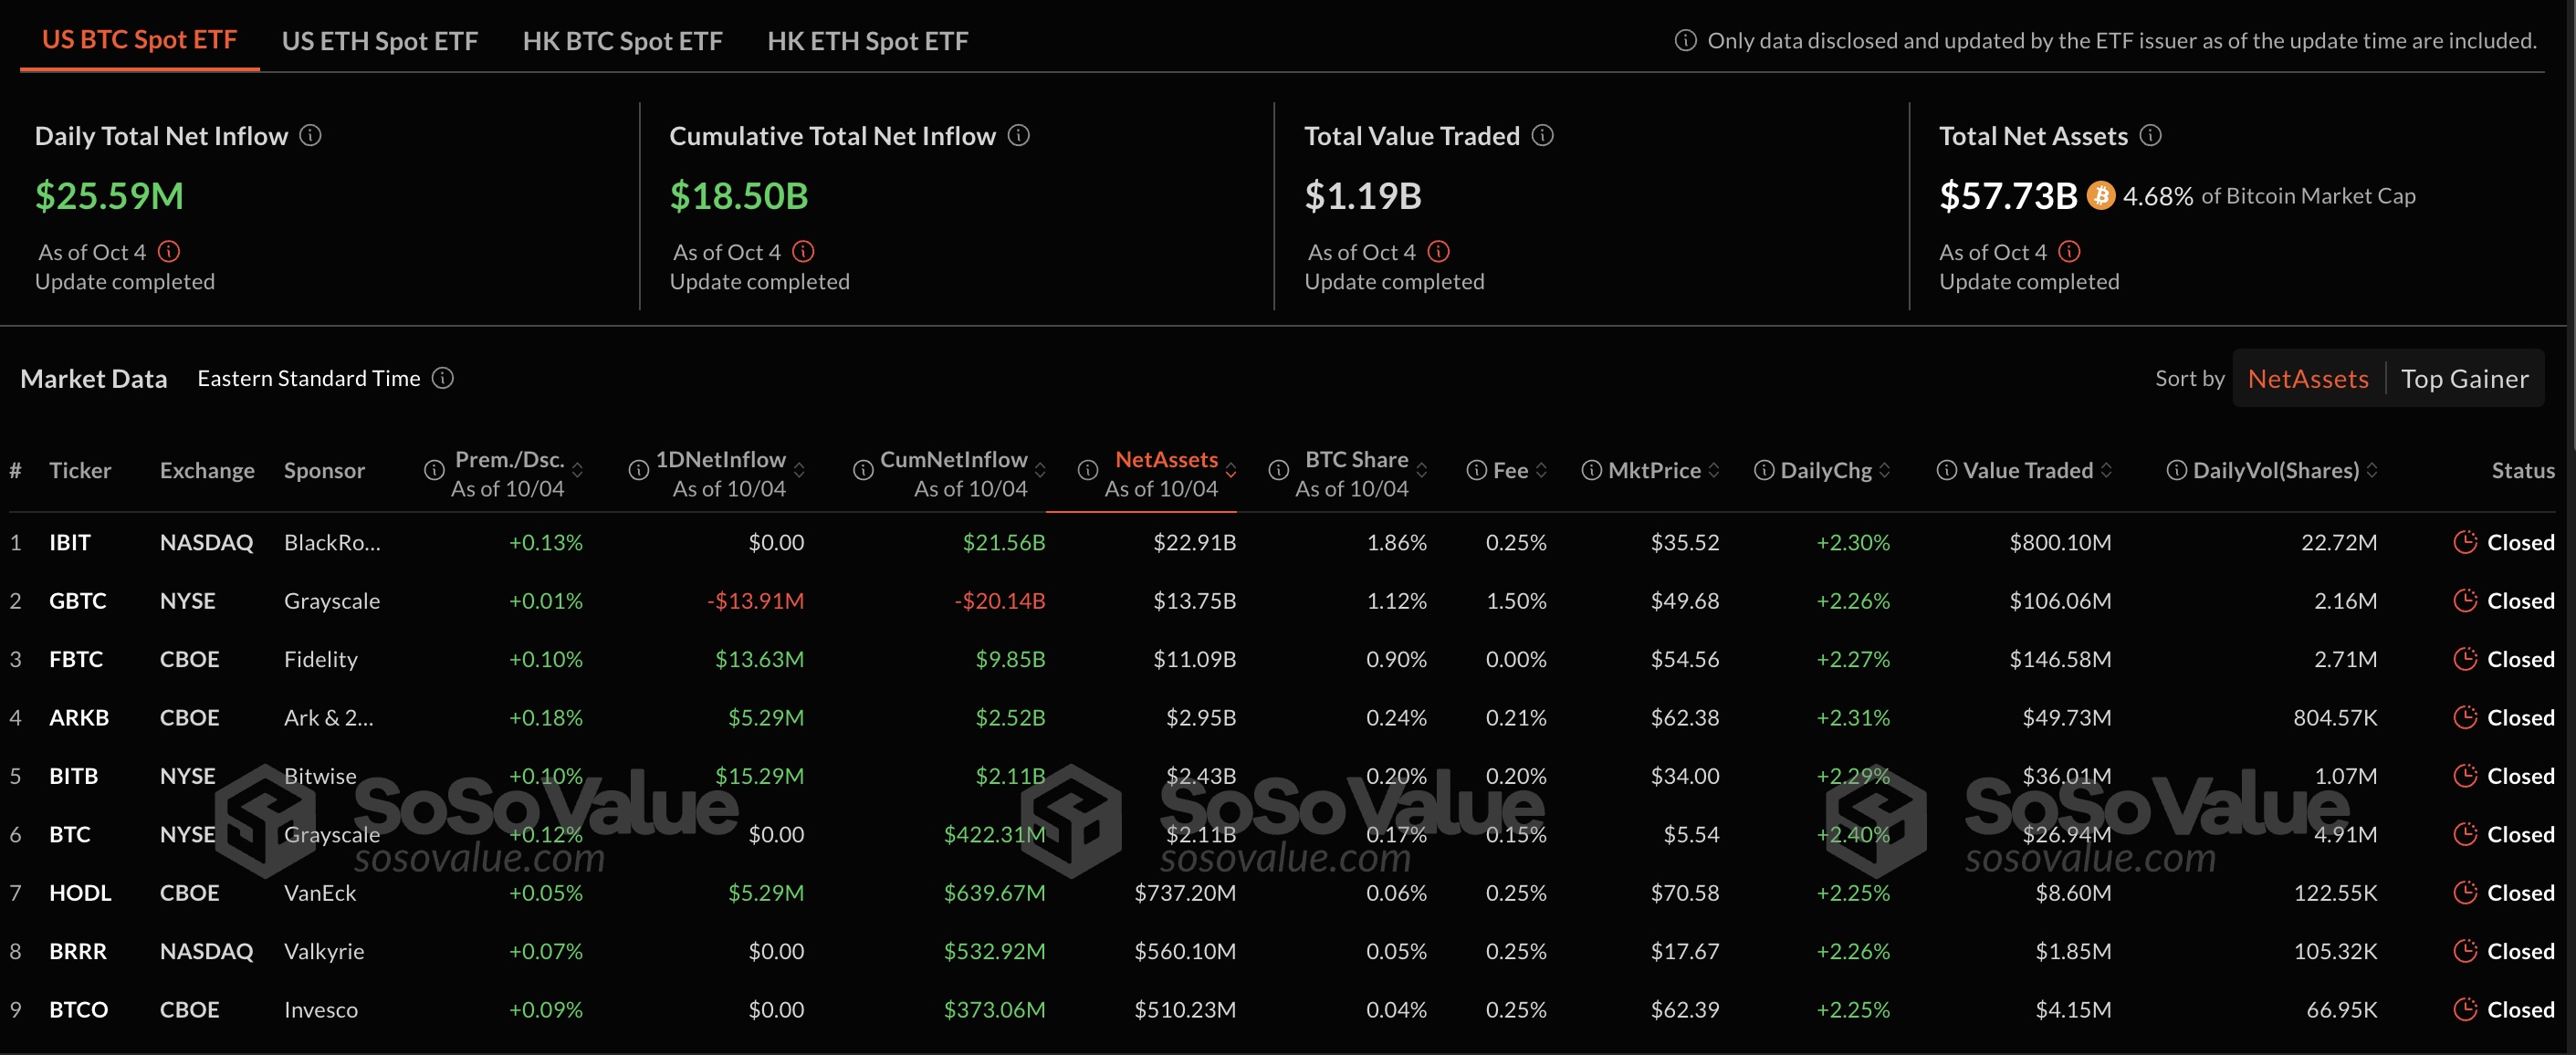This screenshot has height=1055, width=2576.
Task: Click the closed-market clock icon in IBIT row
Action: [x=2465, y=542]
